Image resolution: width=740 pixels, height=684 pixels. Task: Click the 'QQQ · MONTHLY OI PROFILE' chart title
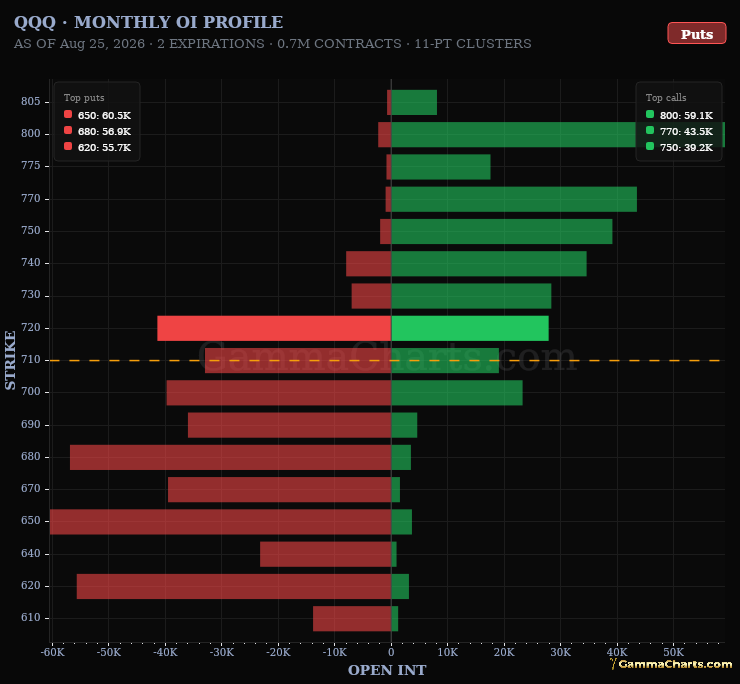tap(148, 22)
